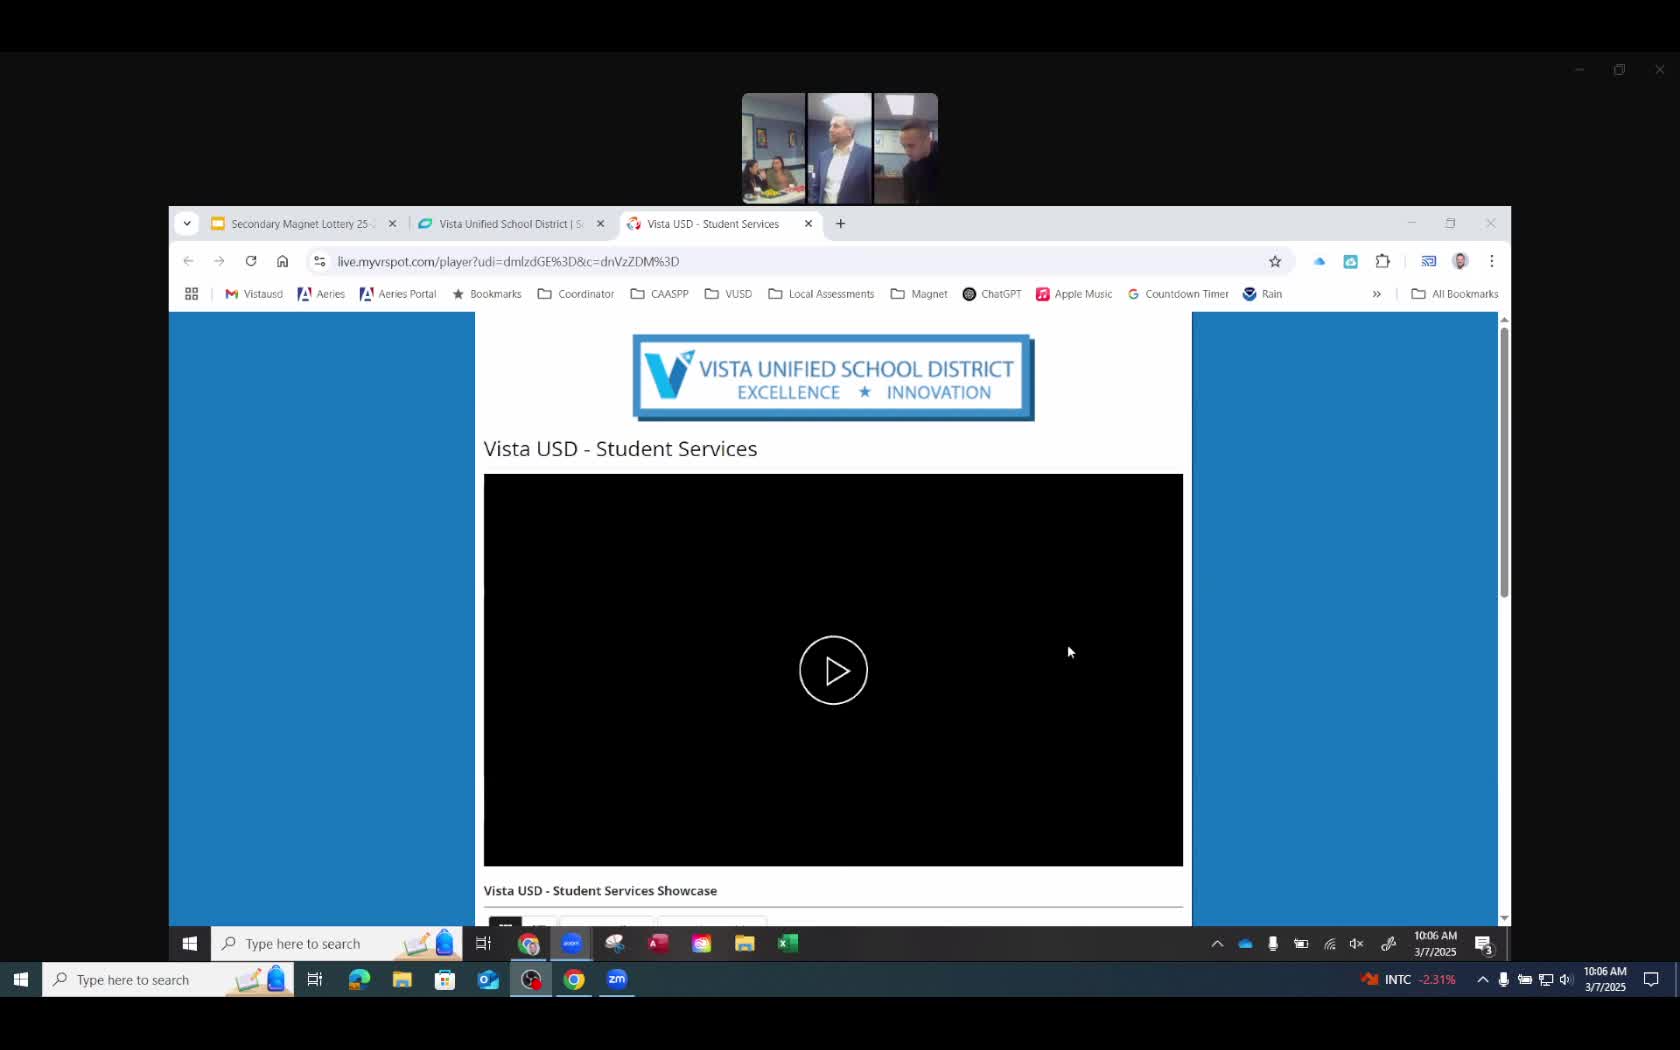Open ChatGPT bookmark
The image size is (1680, 1050).
991,294
